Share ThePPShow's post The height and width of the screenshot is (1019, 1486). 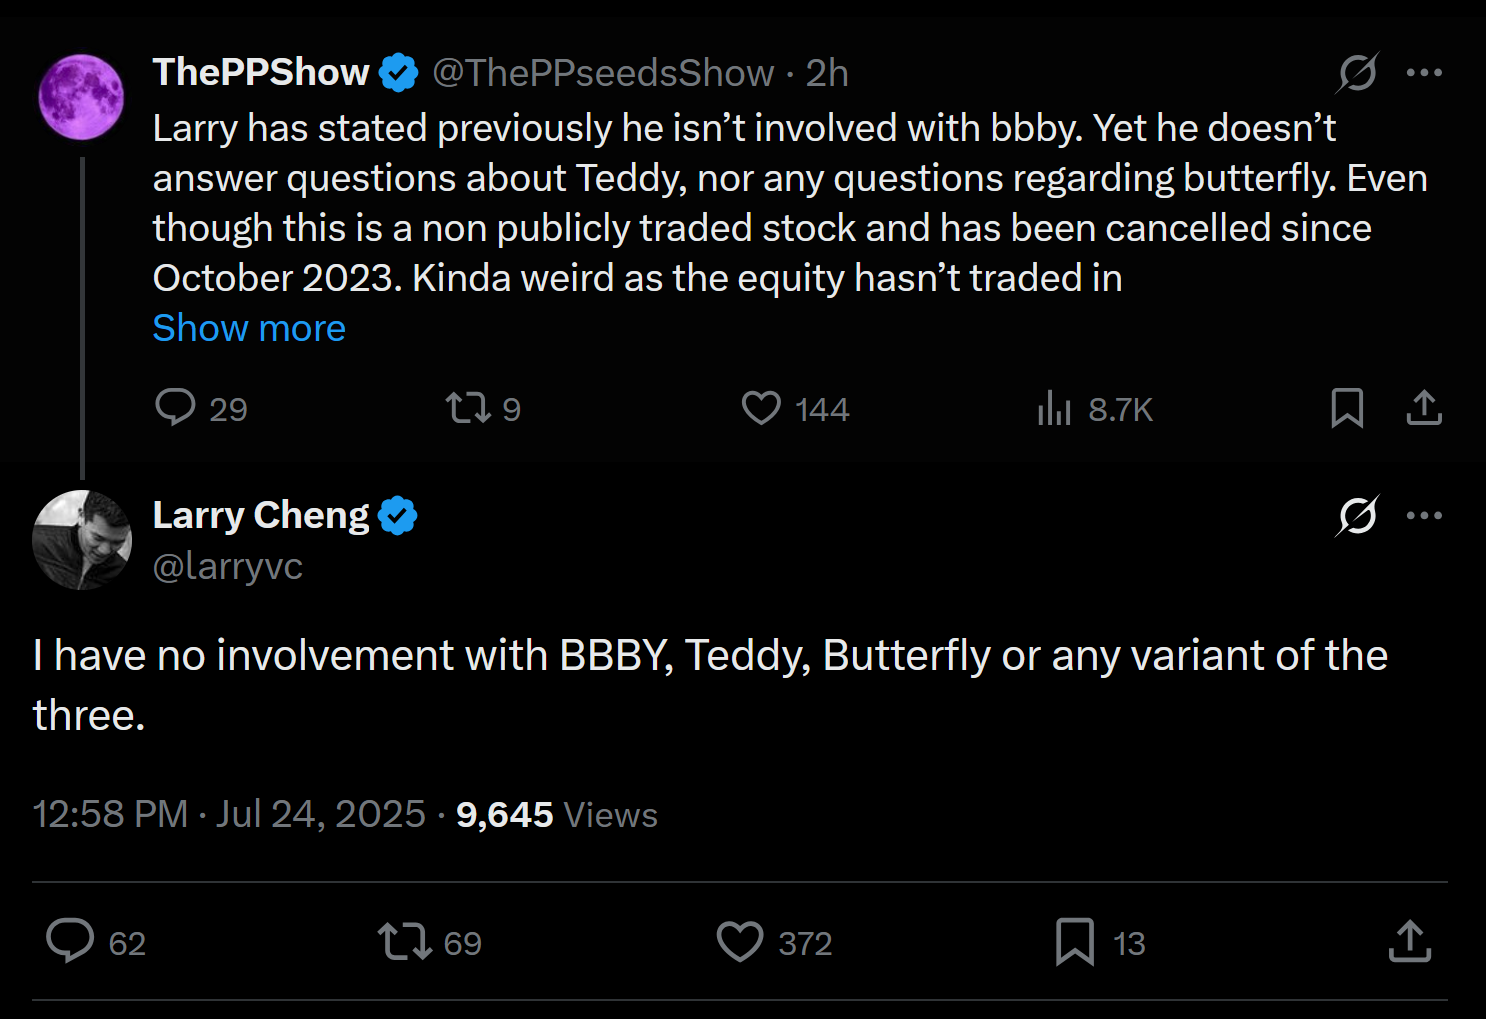point(1424,408)
